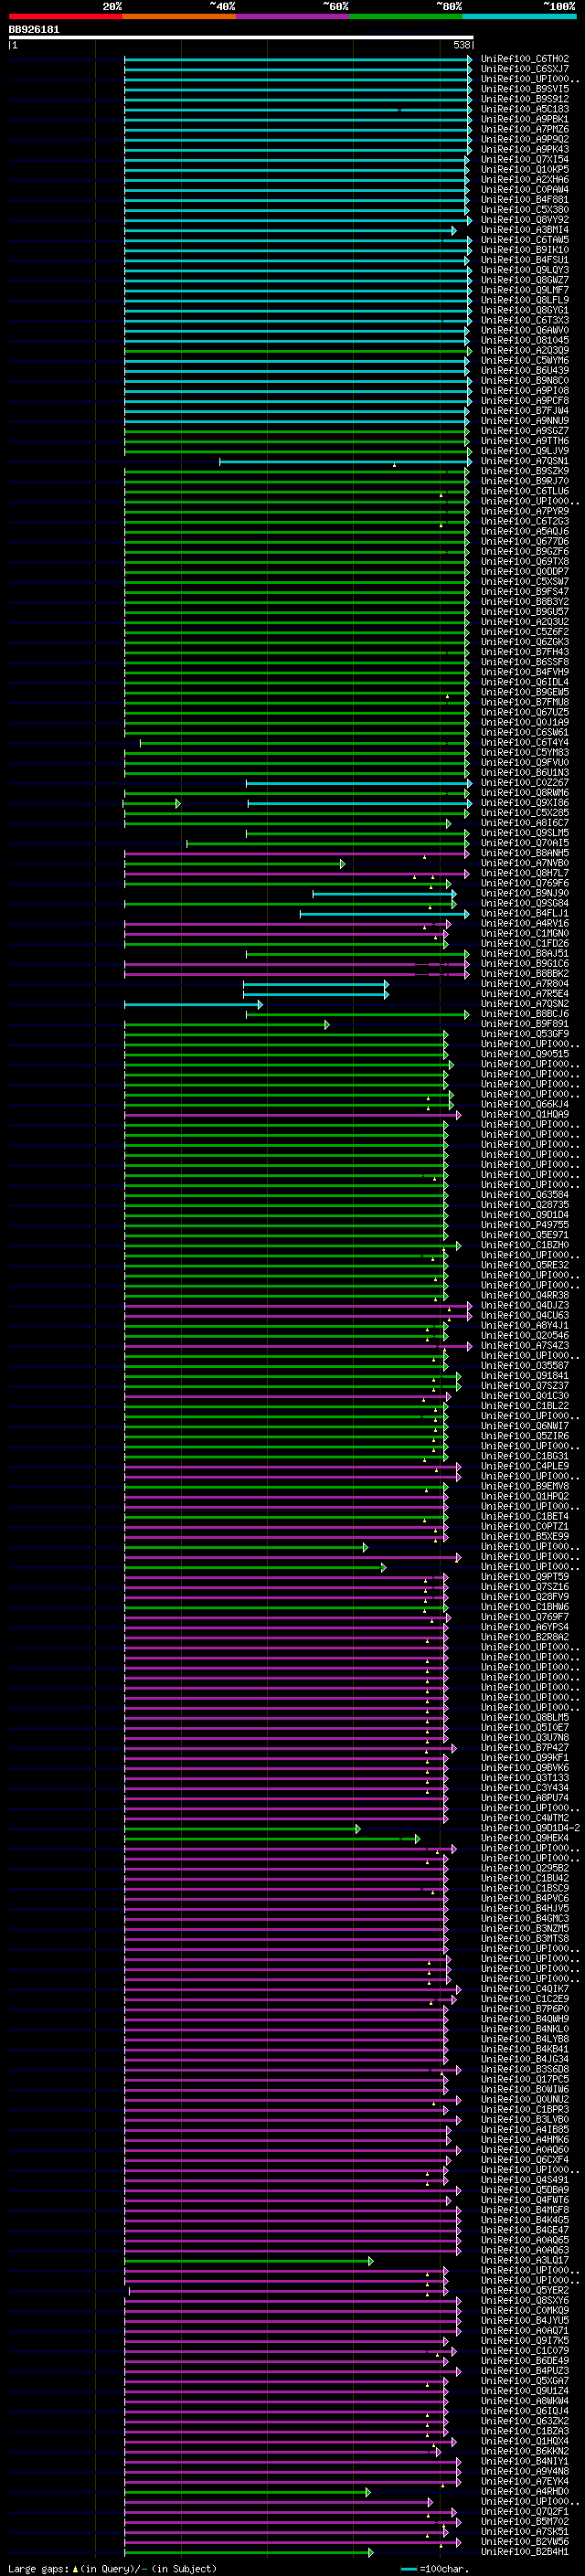Select hit label UniRef100_B4MGF8

coord(525,2209)
